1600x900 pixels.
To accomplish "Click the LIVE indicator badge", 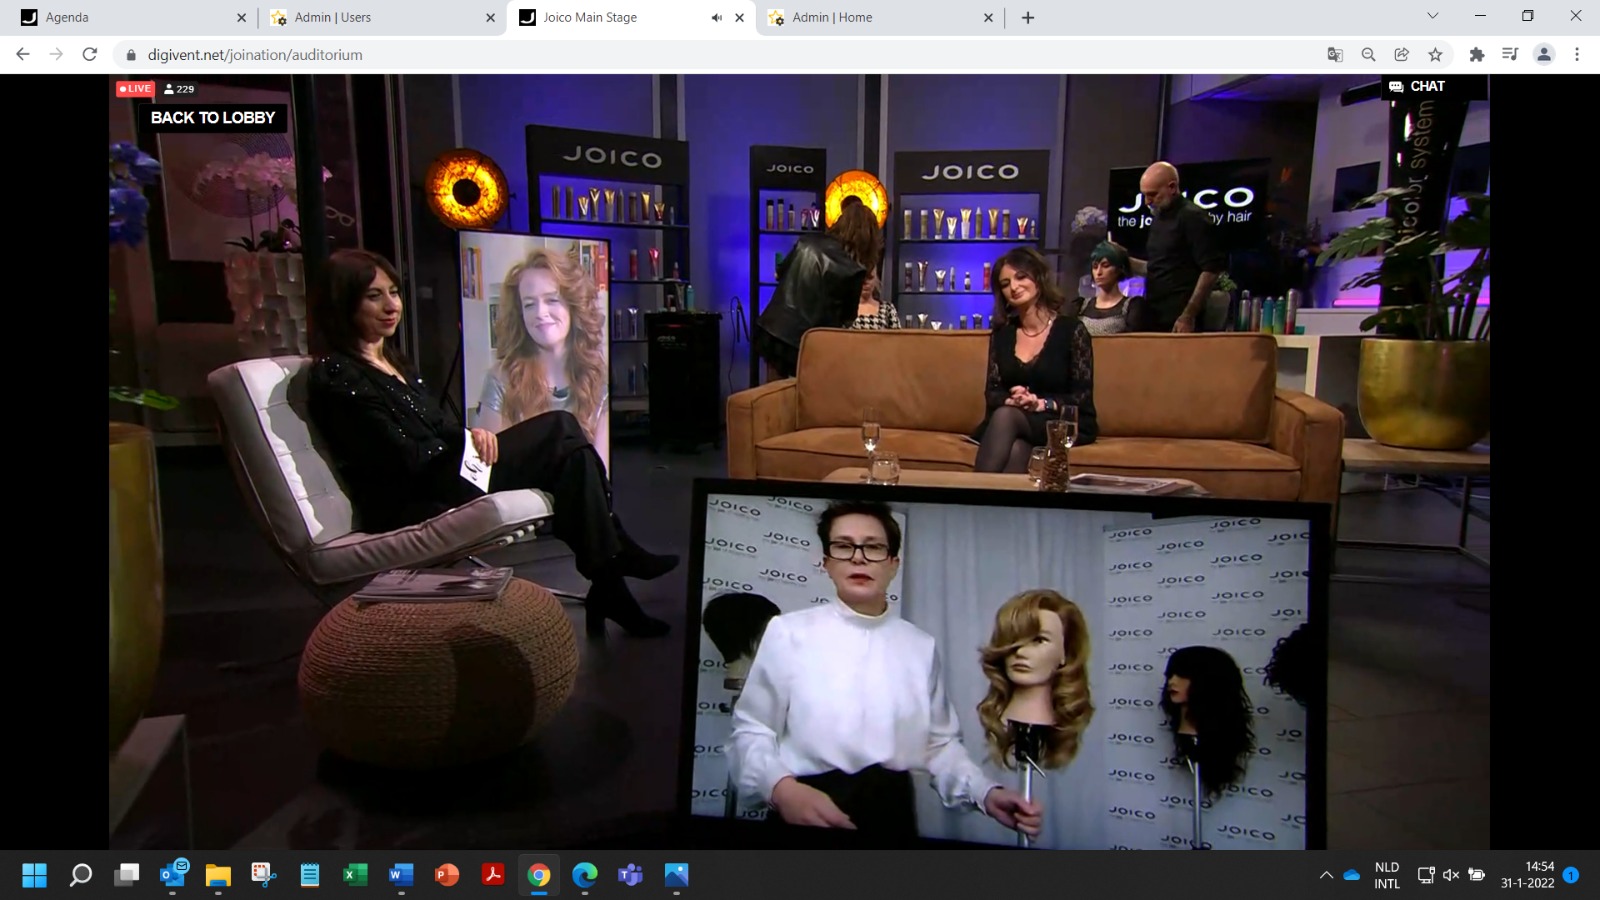I will pos(135,89).
